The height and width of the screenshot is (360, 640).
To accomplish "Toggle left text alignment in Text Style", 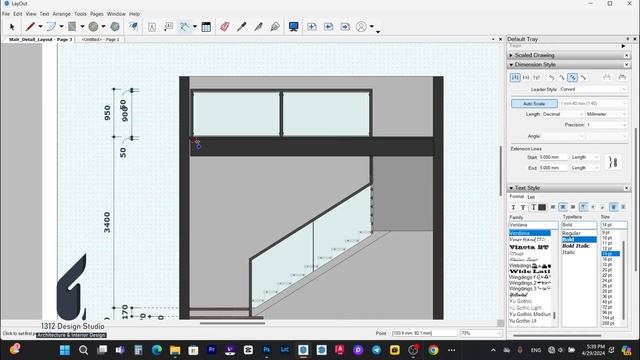I will click(553, 207).
